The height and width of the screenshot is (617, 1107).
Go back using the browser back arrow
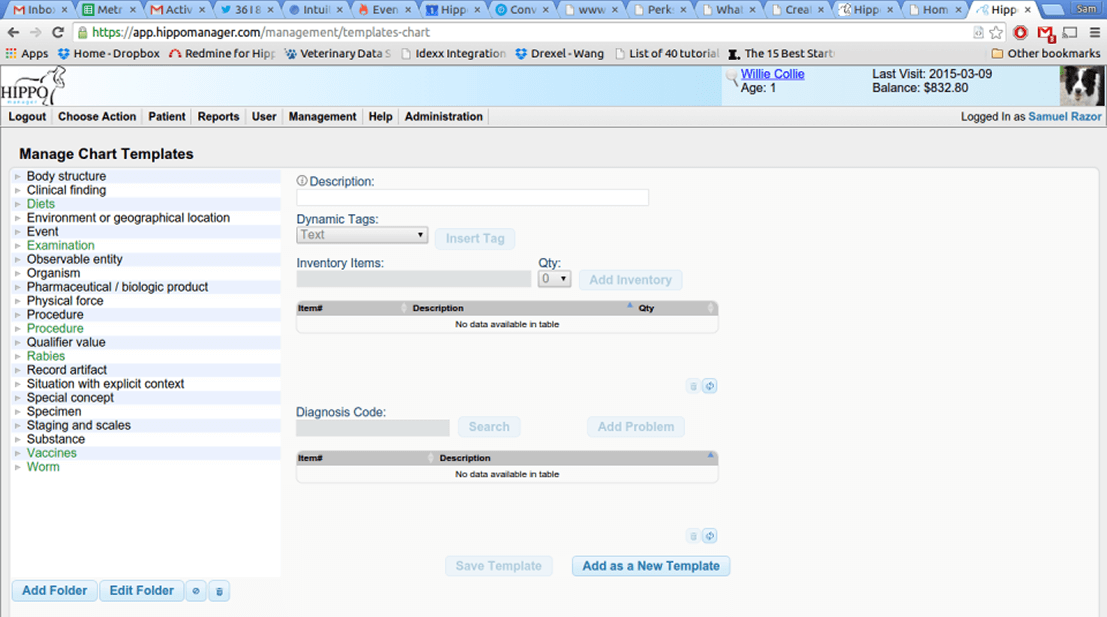pos(11,31)
